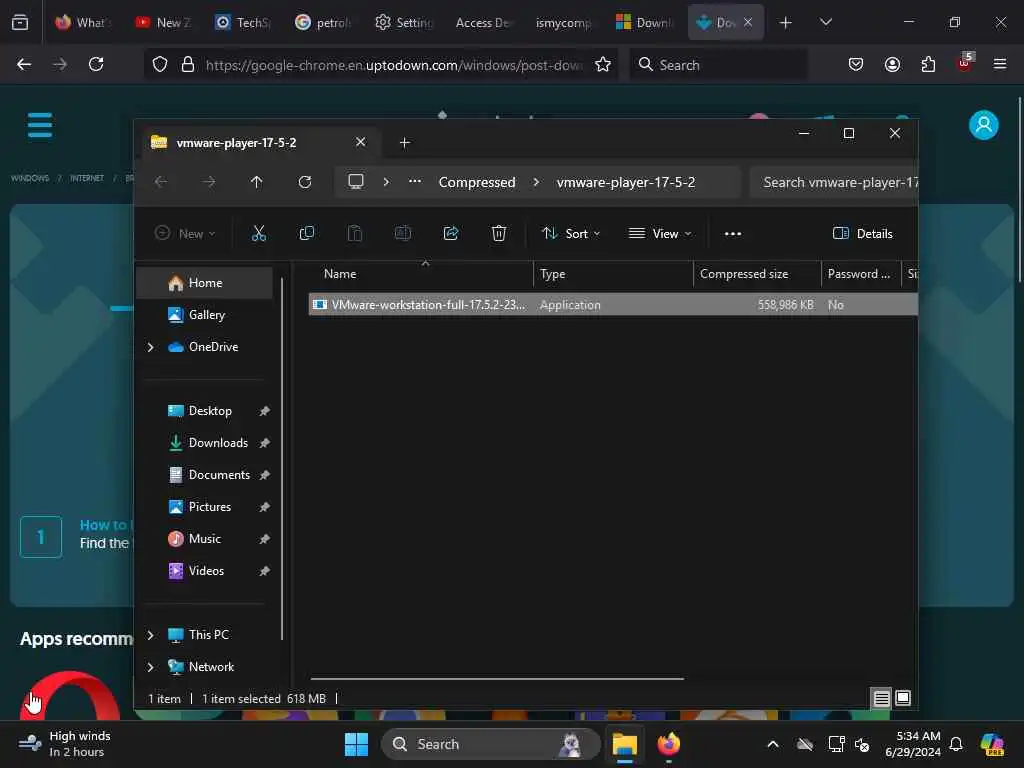Switch to Settings Firefox tab
Viewport: 1024px width, 768px height.
point(404,22)
